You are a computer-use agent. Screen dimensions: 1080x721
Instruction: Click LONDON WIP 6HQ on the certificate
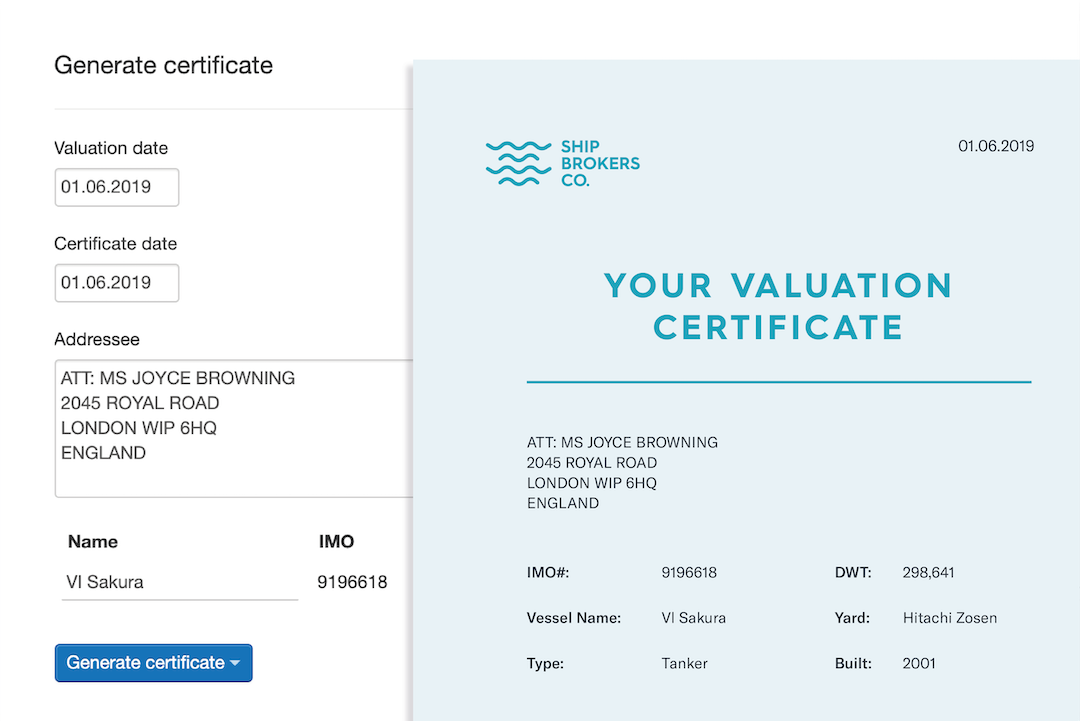[x=592, y=483]
